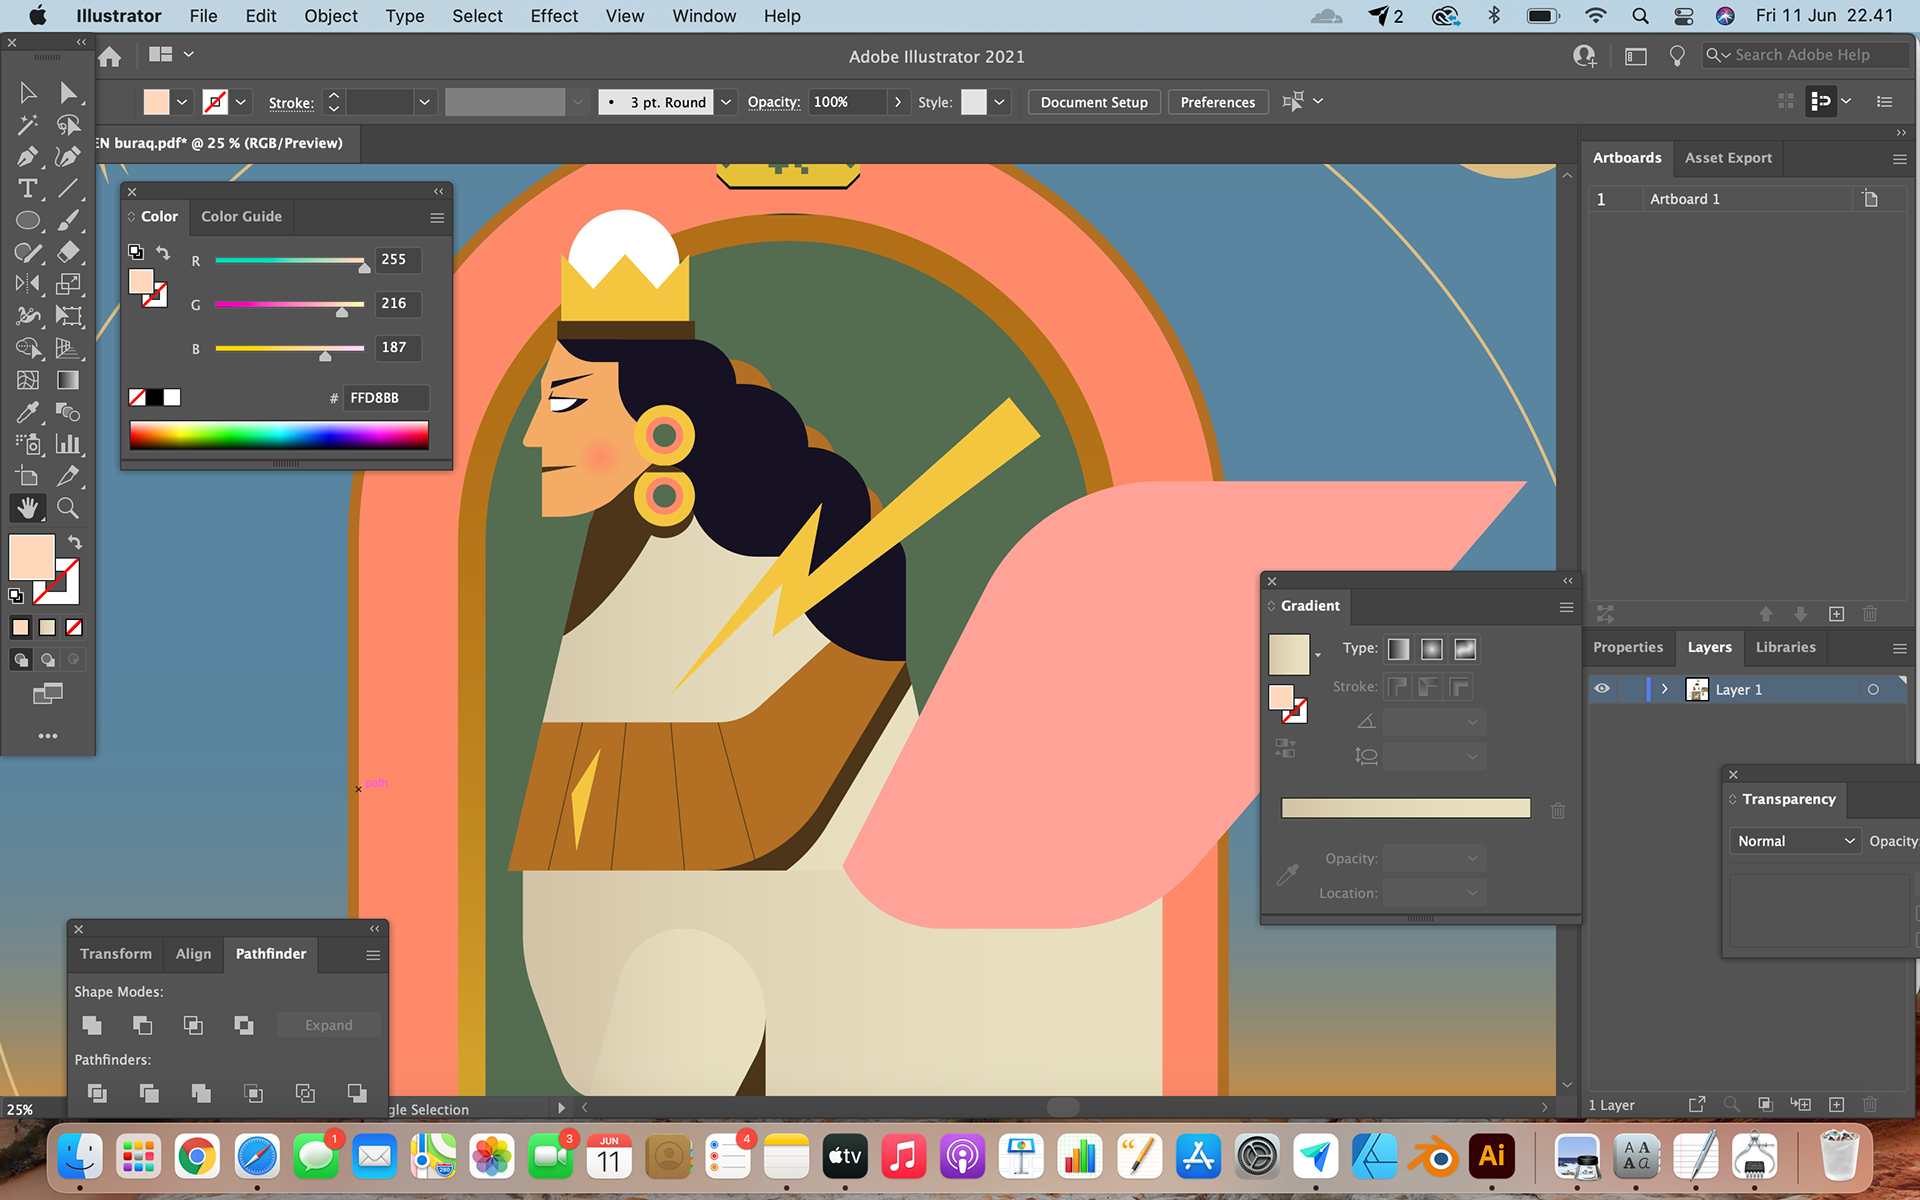Select the Ellipse tool
Image resolution: width=1920 pixels, height=1200 pixels.
tap(27, 221)
